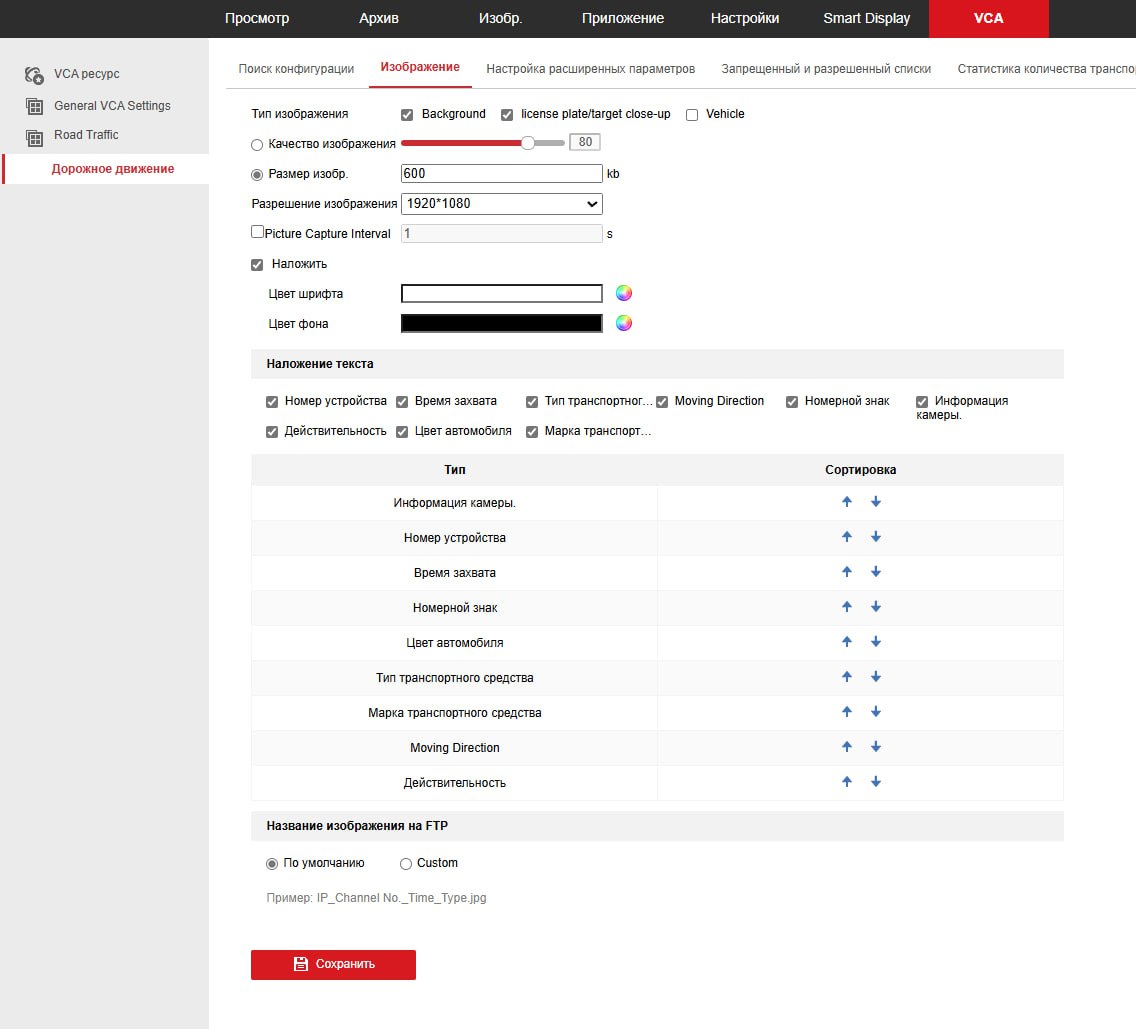Screen dimensions: 1136x1029
Task: Move Номерной знак row up
Action: pyautogui.click(x=846, y=607)
